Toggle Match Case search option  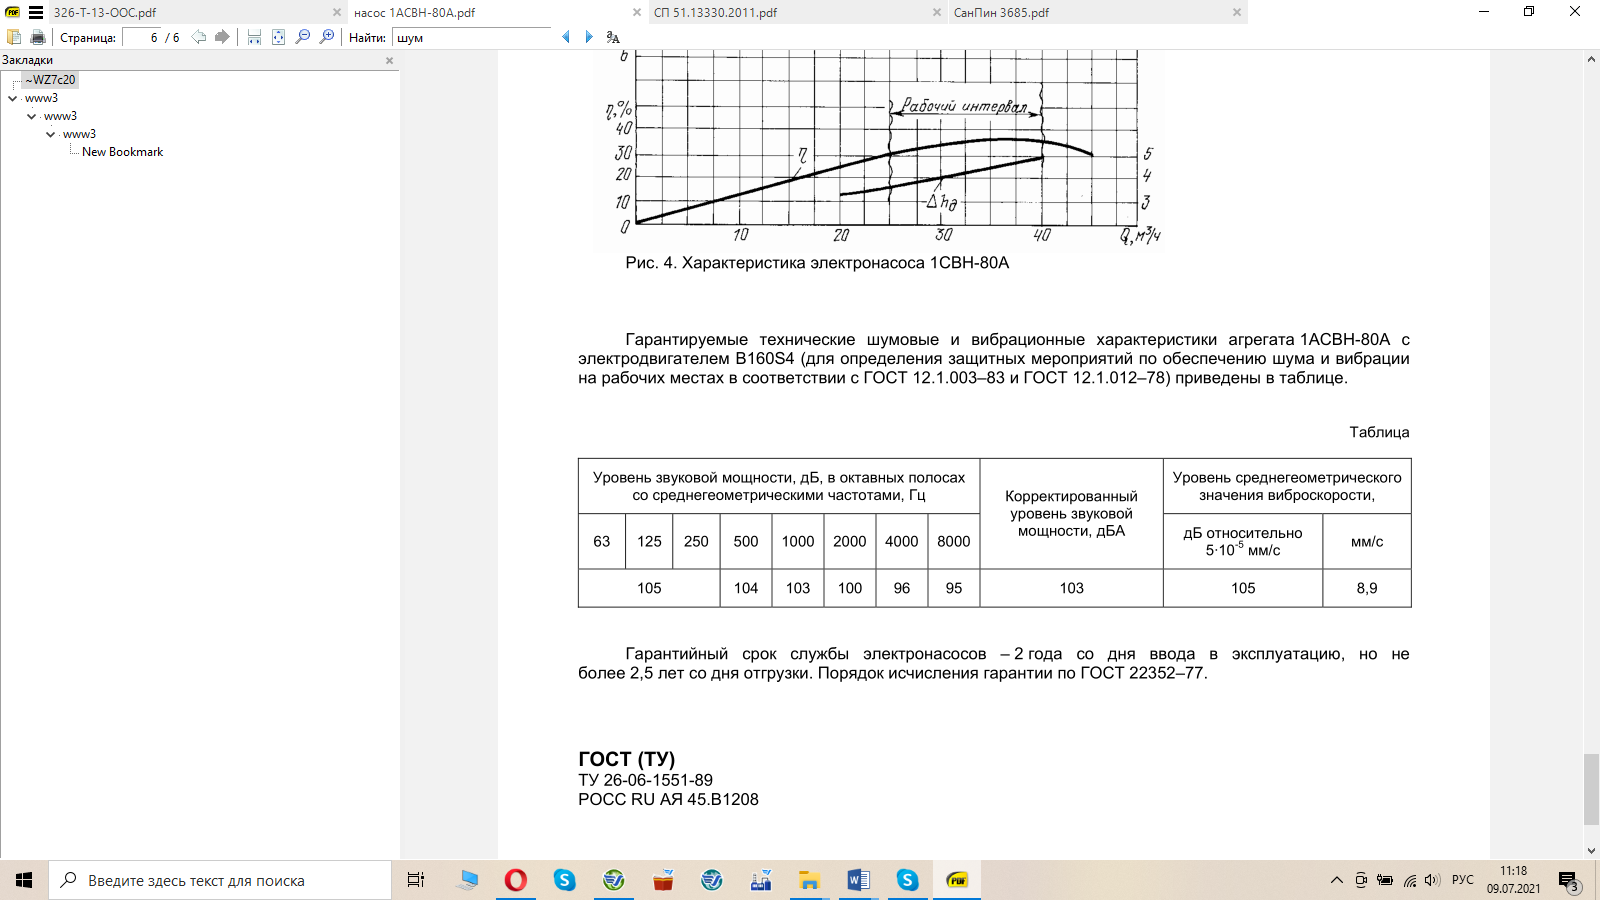(x=613, y=37)
